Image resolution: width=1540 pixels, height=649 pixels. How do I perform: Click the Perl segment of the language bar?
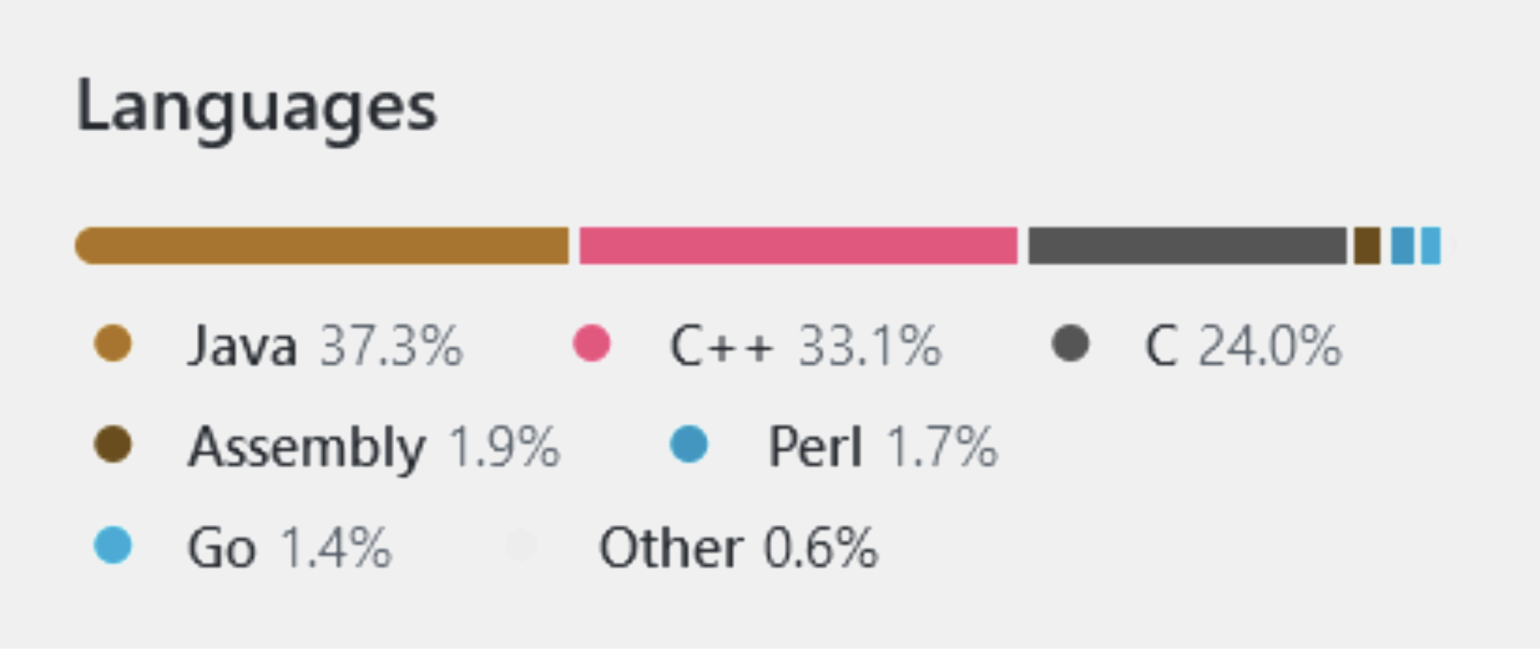(1402, 246)
